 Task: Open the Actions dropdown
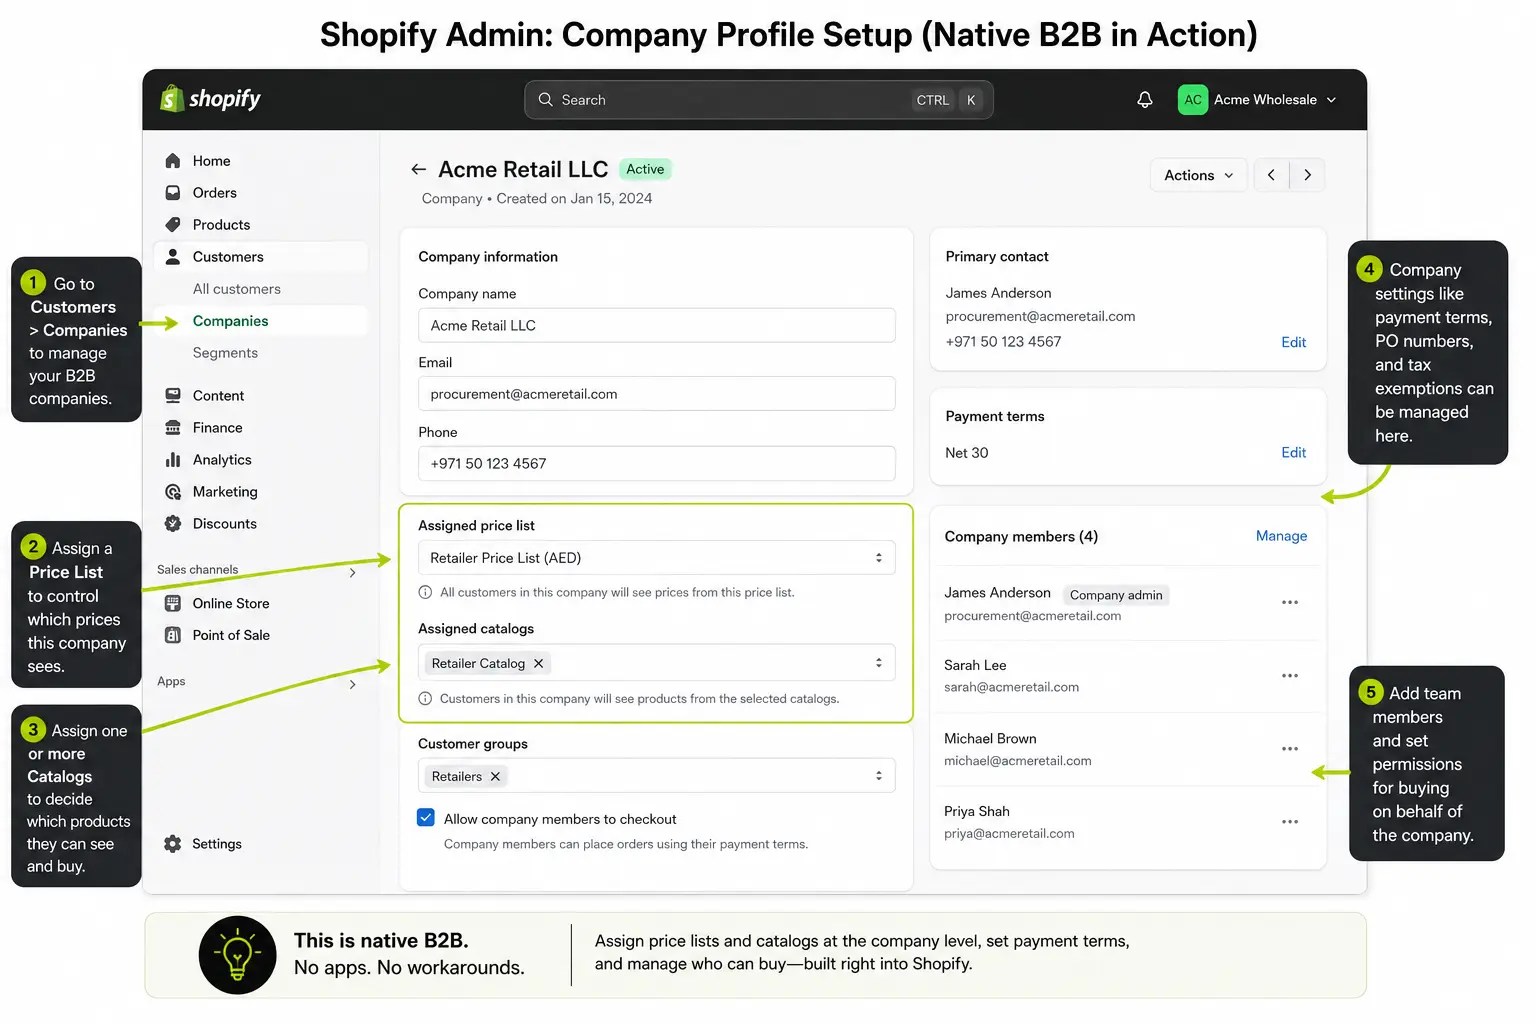tap(1199, 175)
